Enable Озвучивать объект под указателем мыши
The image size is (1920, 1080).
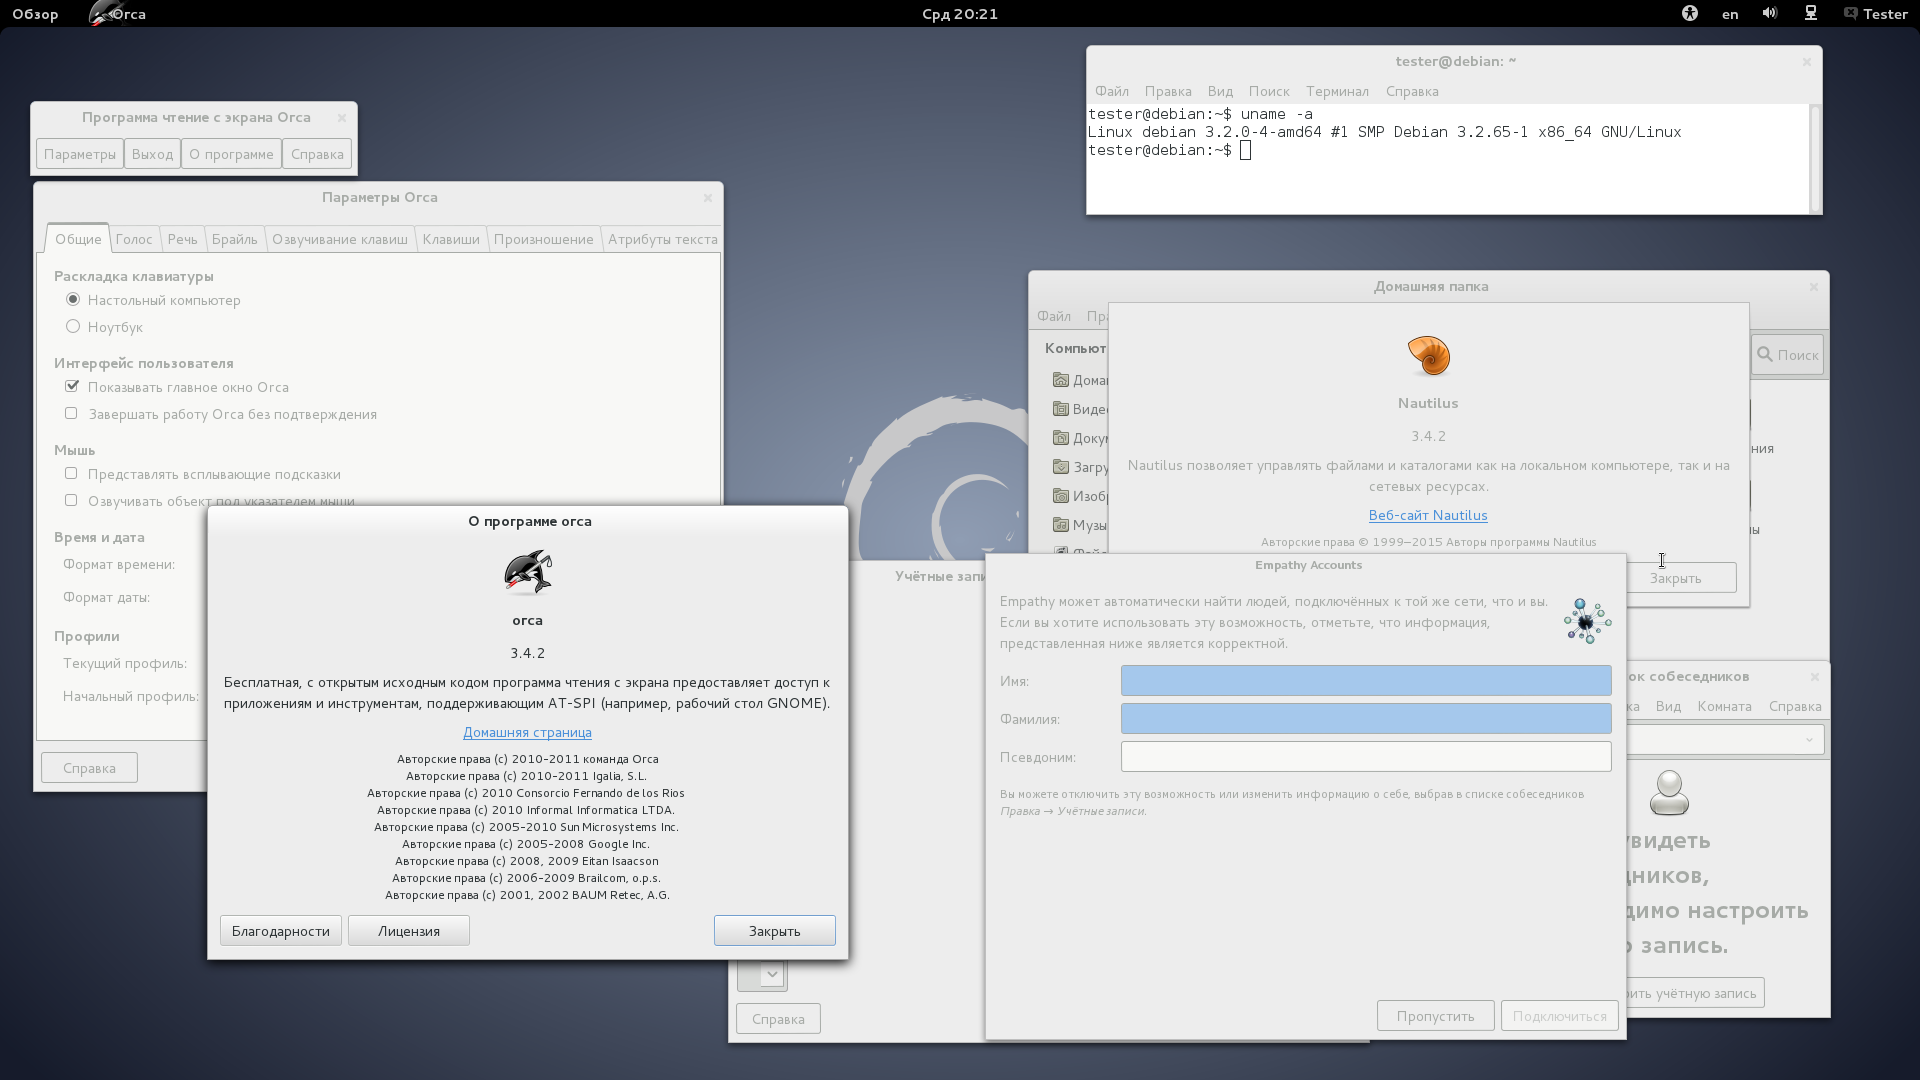71,500
